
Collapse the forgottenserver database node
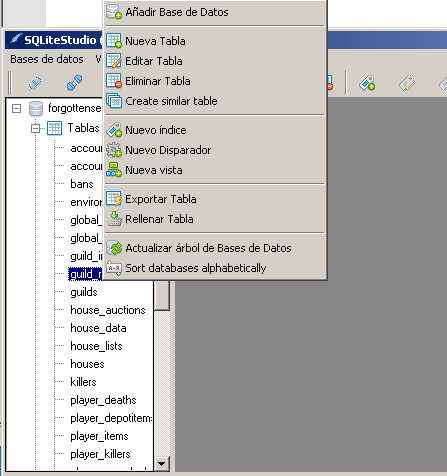(16, 108)
